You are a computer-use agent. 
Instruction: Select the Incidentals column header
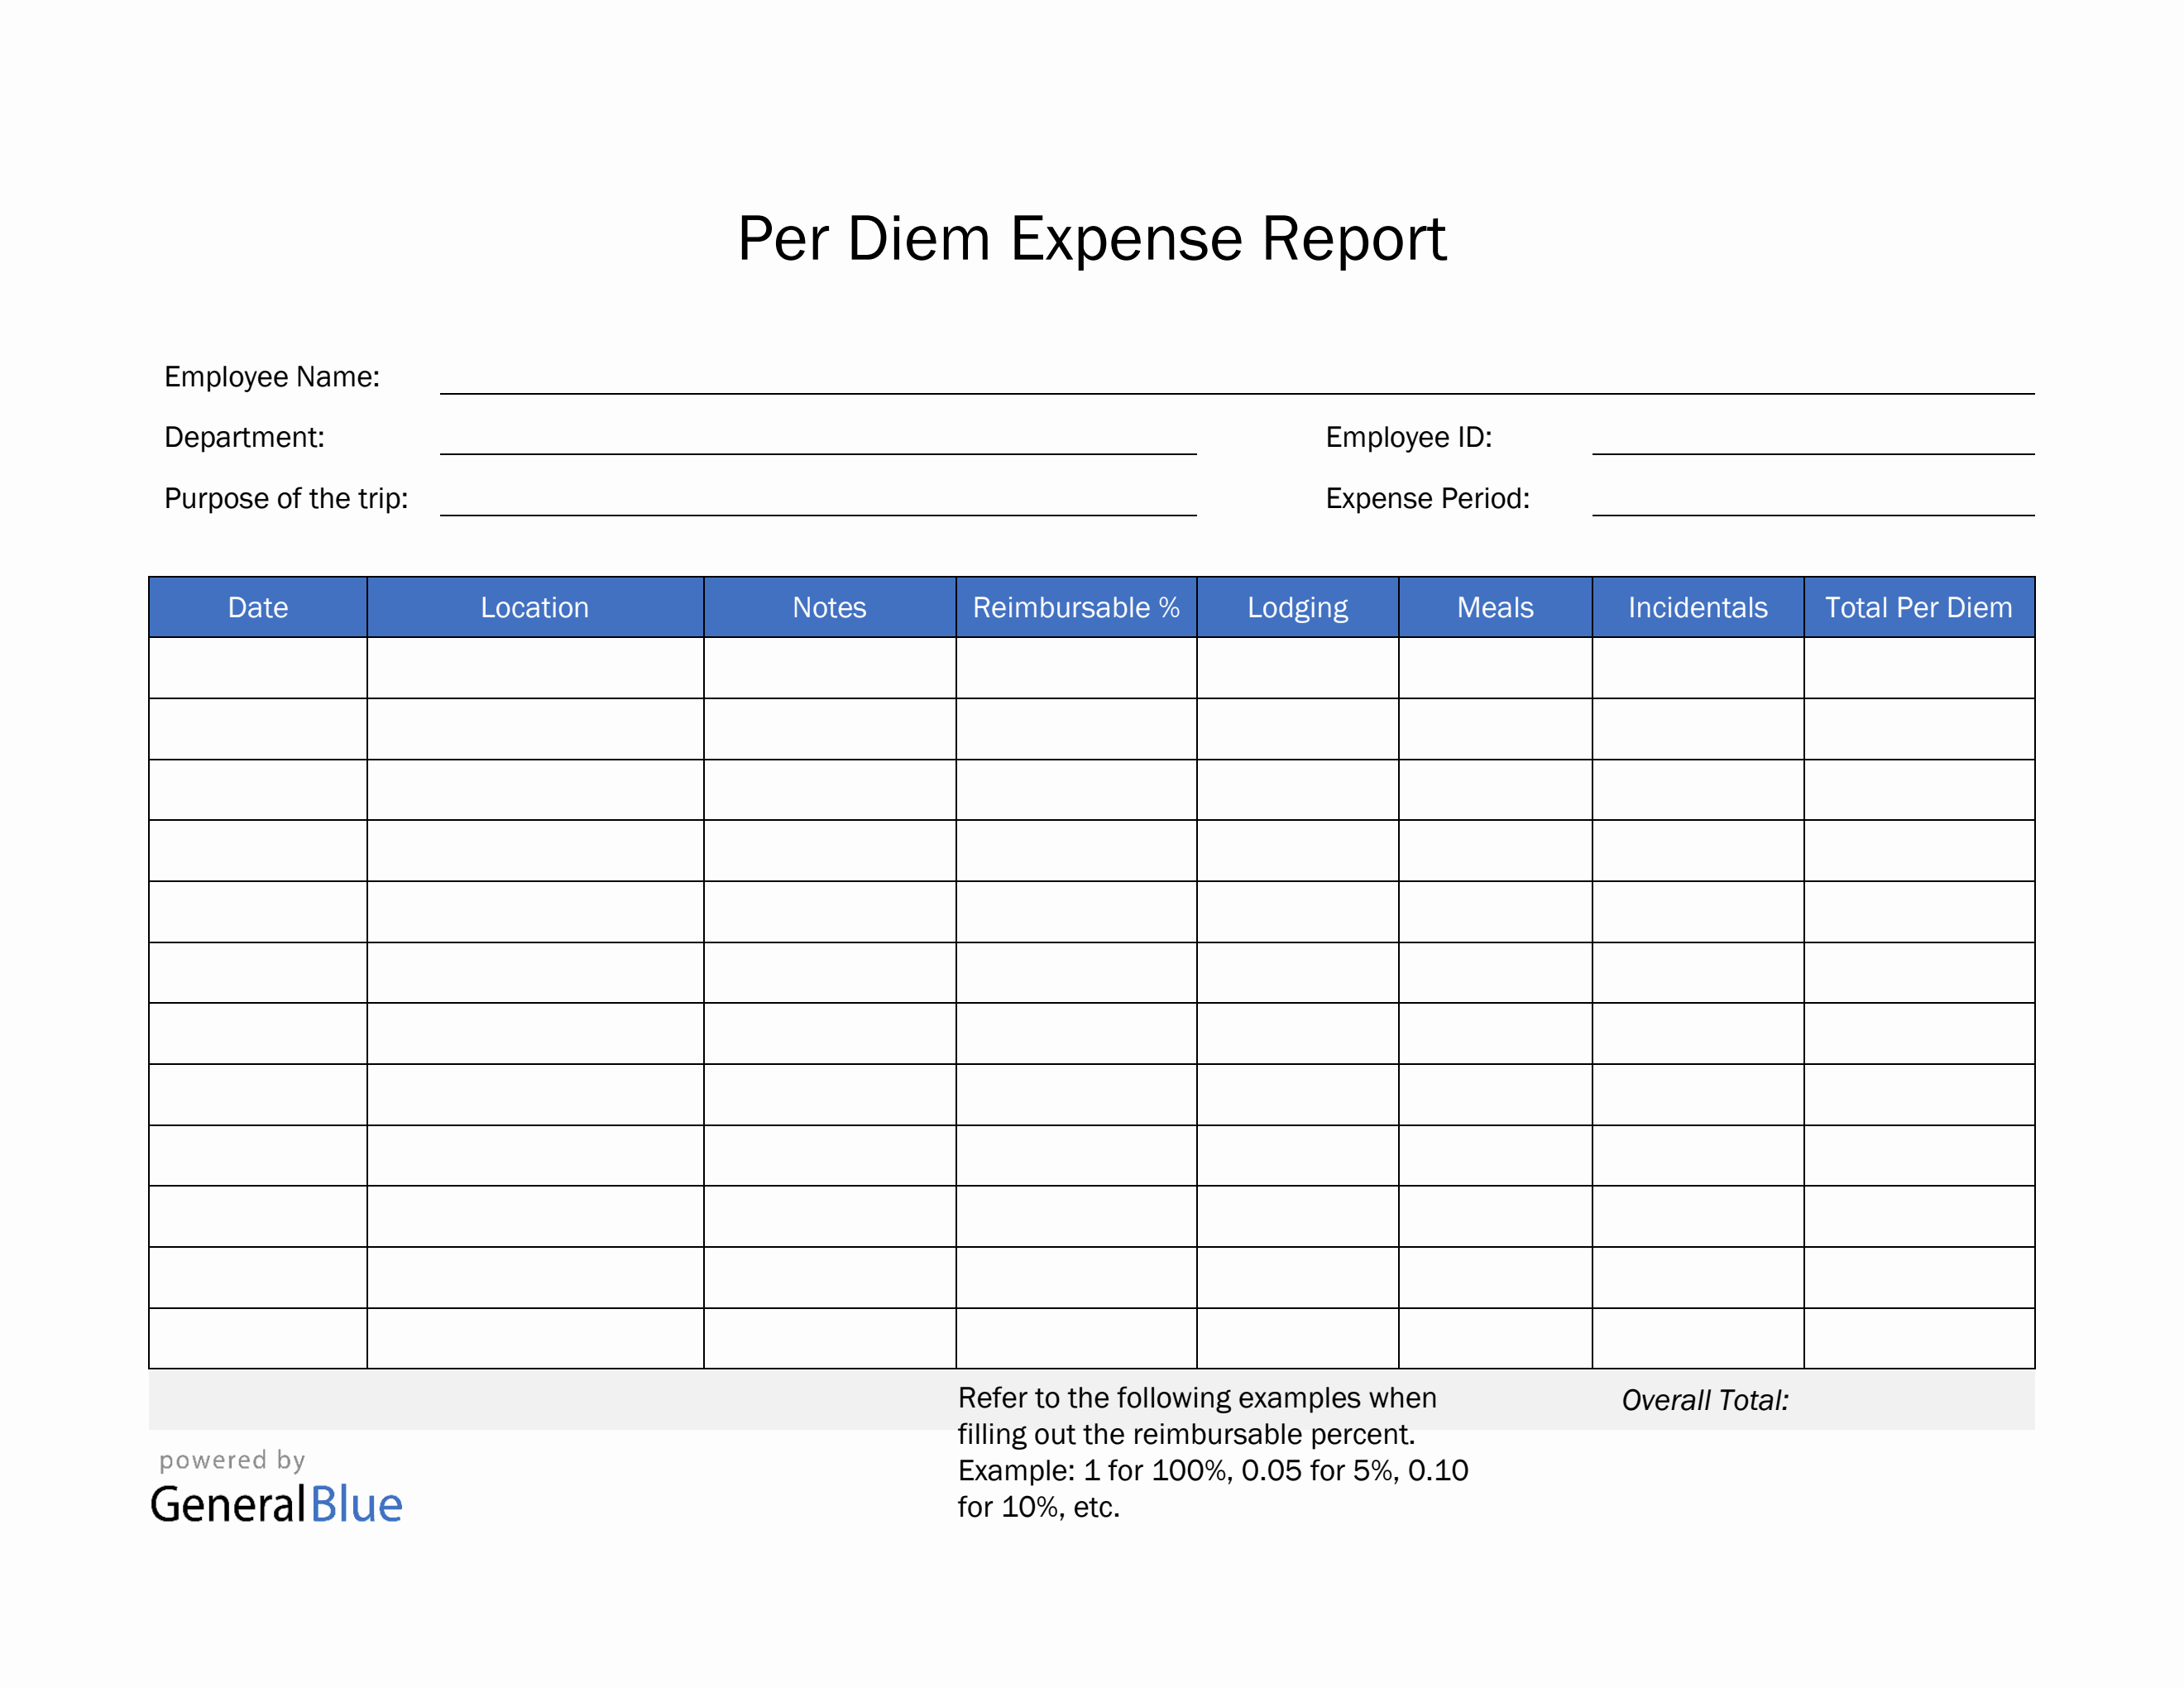1695,607
